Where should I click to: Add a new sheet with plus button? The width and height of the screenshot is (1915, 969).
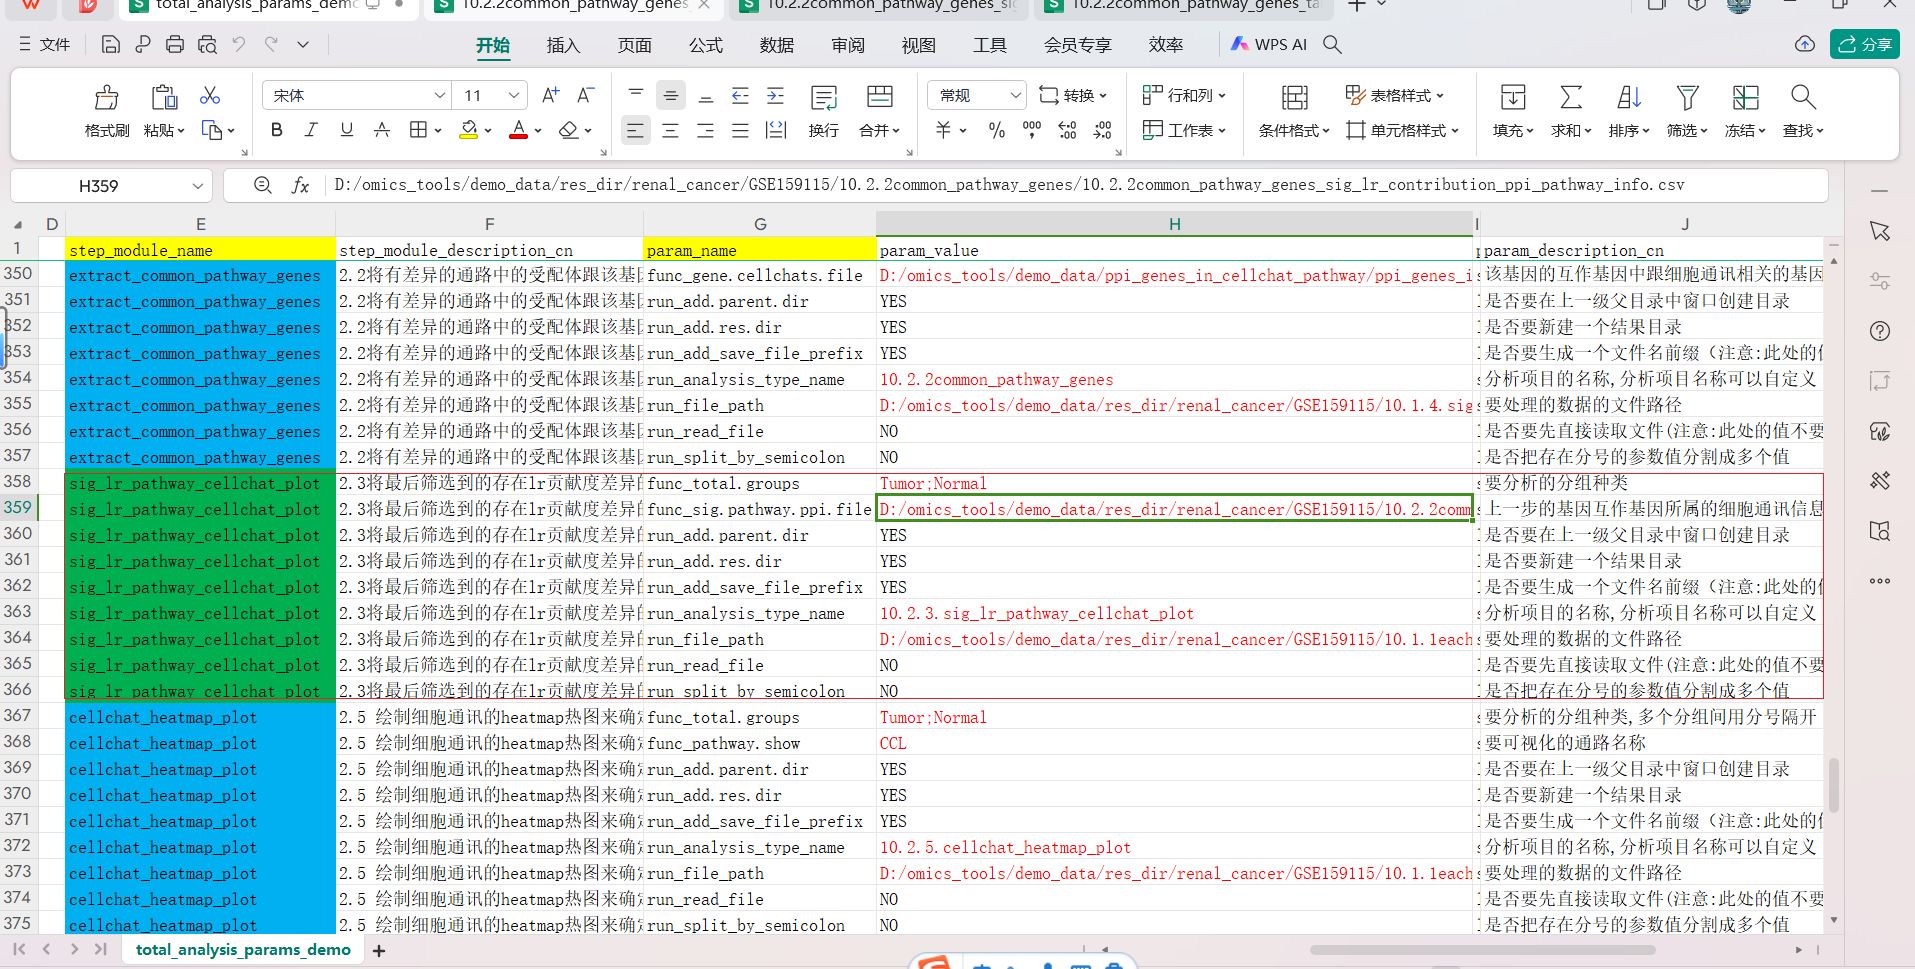coord(379,951)
